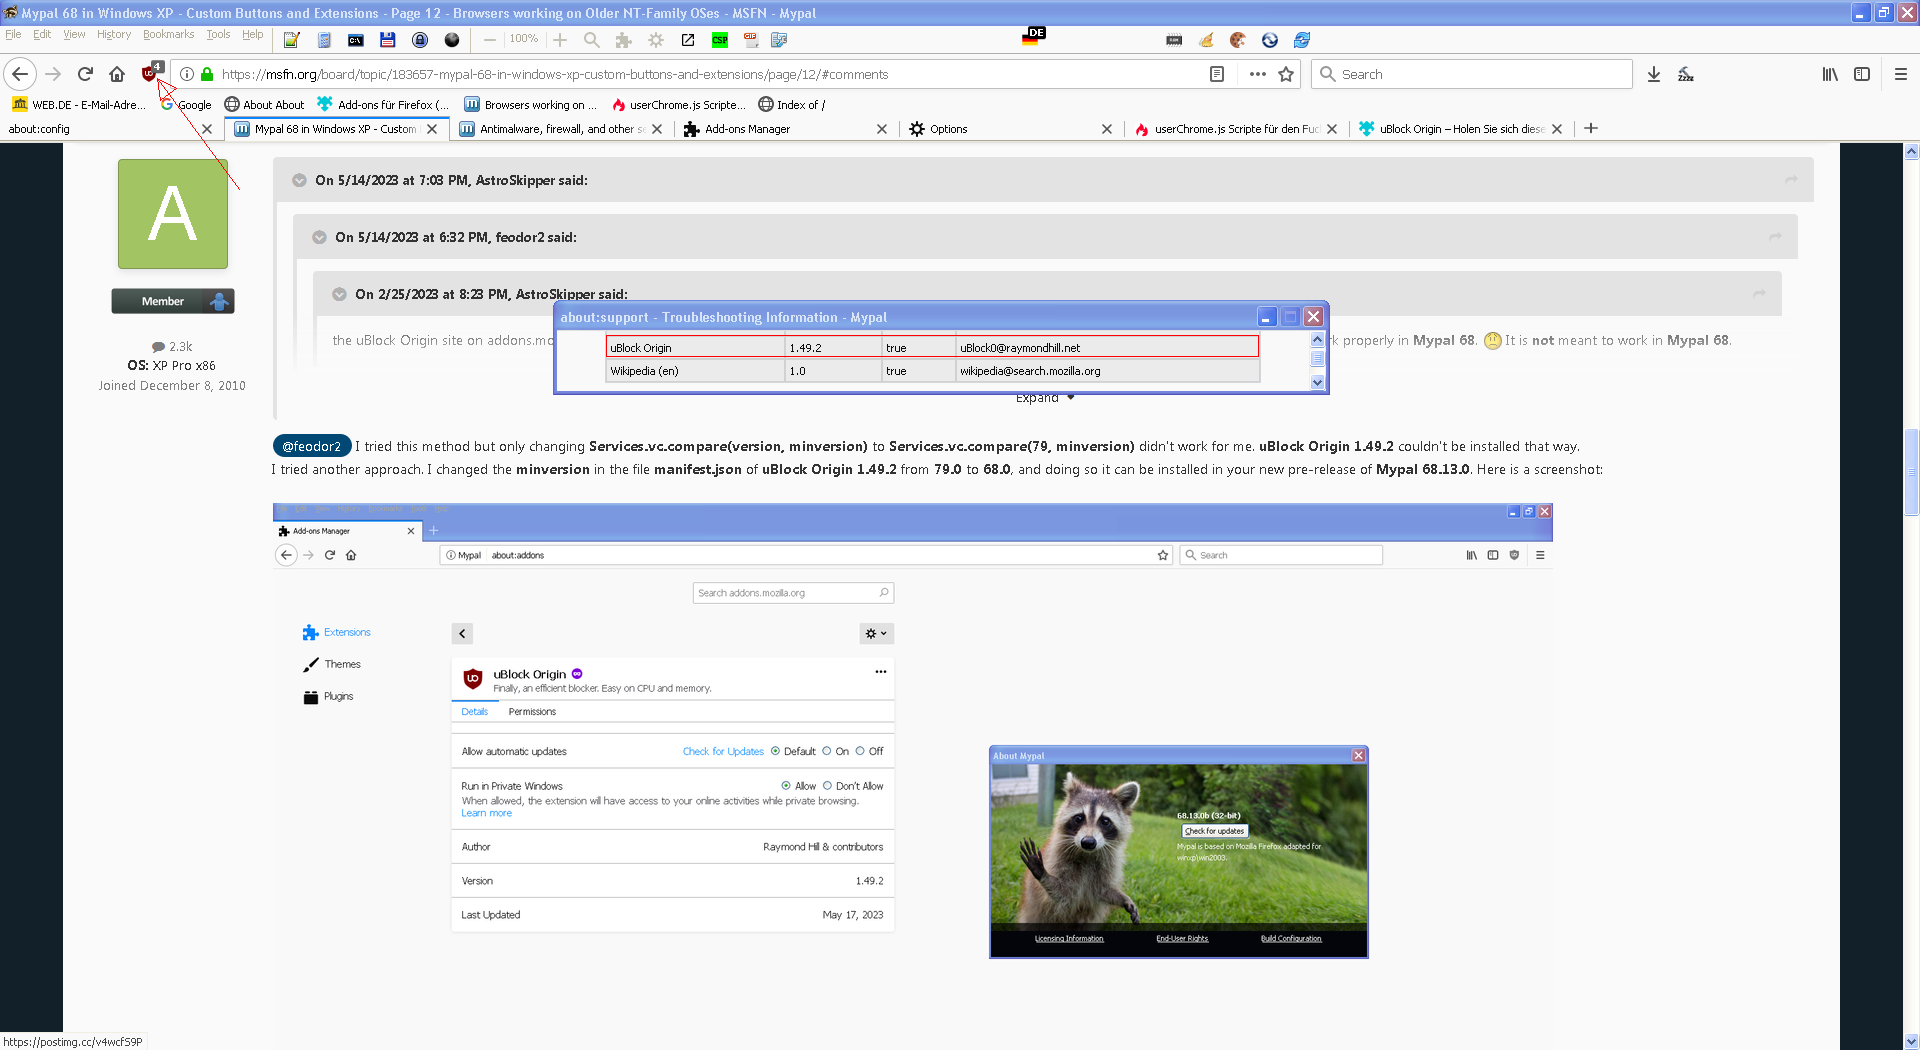Click the gear options toolbar icon
Screen dimensions: 1920x1050
[x=656, y=40]
